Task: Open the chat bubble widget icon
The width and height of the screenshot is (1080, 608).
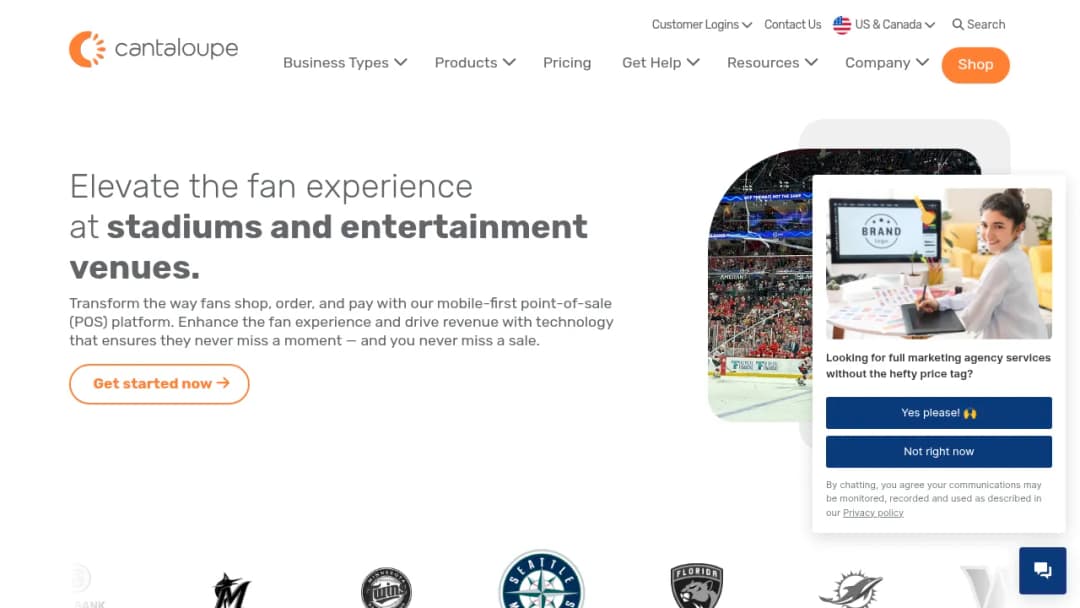Action: pyautogui.click(x=1042, y=570)
